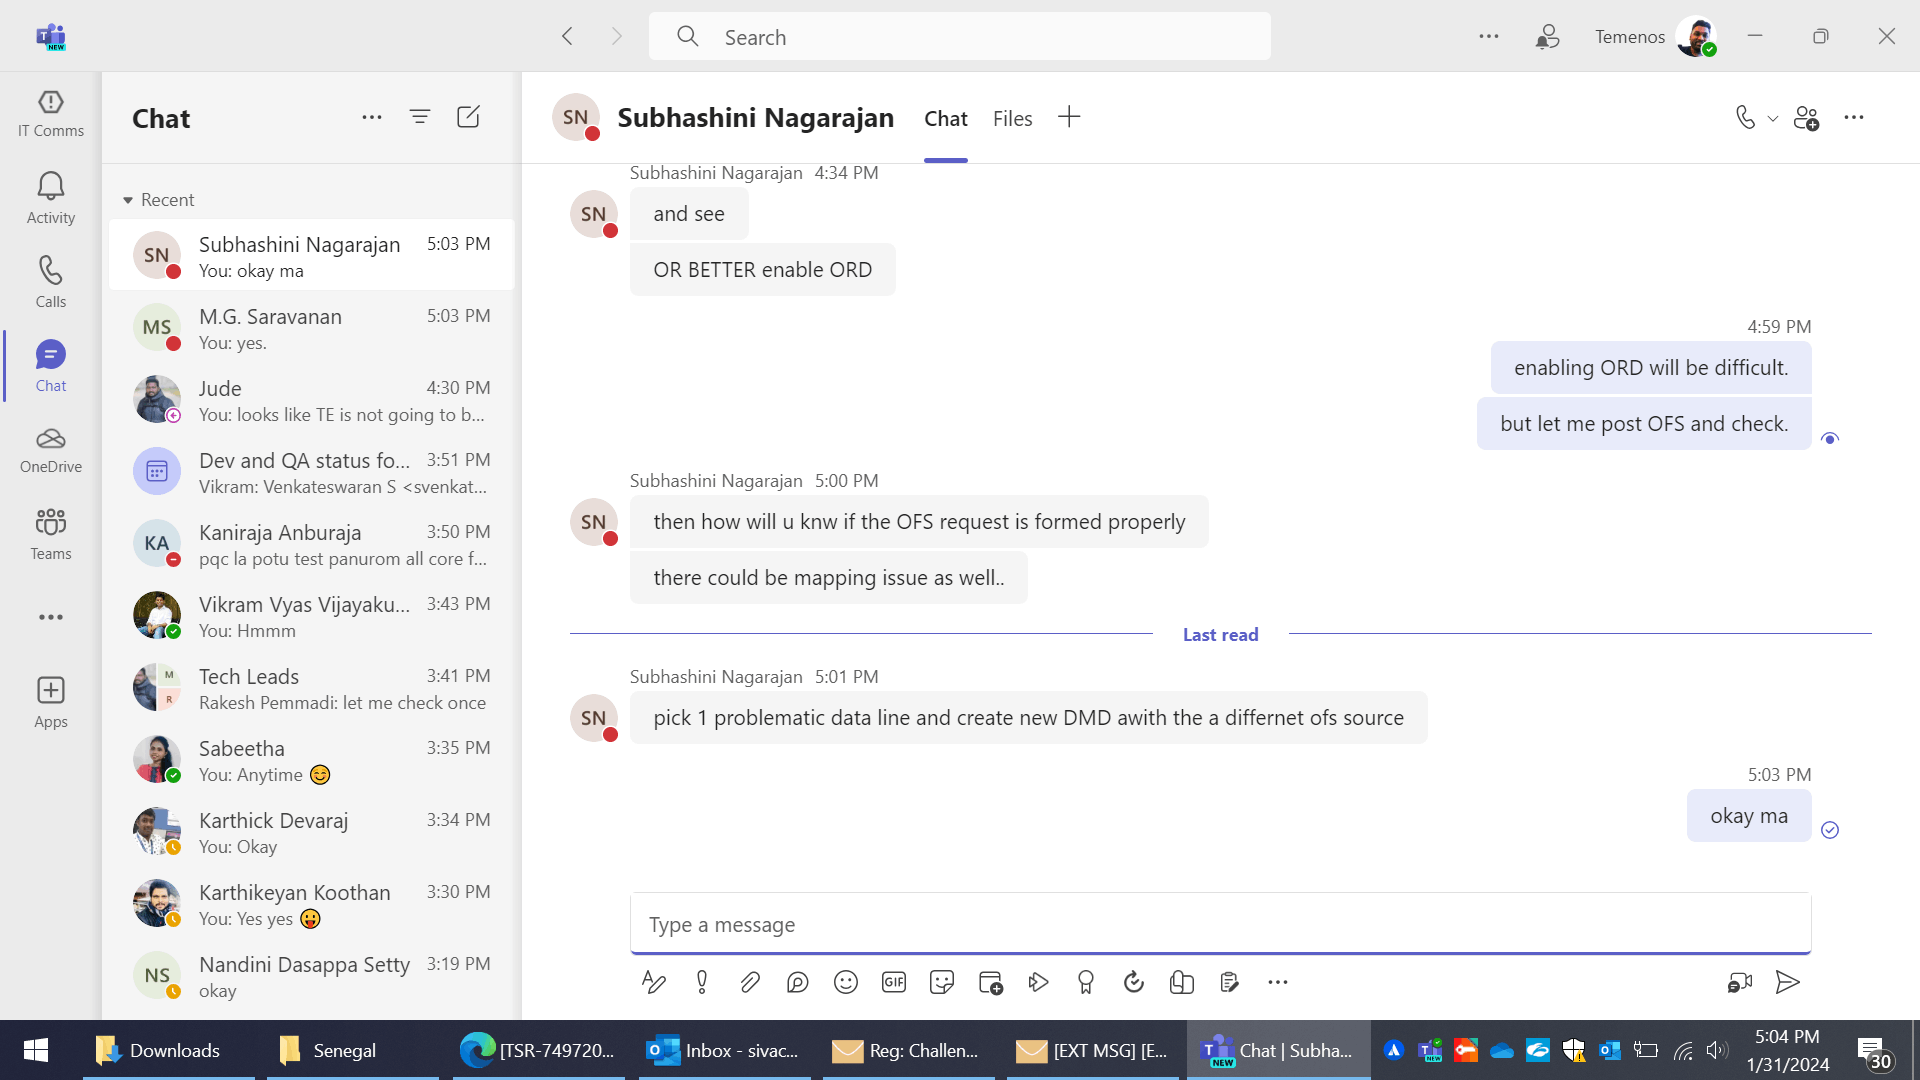
Task: Attach a file using paperclip icon
Action: pyautogui.click(x=749, y=983)
